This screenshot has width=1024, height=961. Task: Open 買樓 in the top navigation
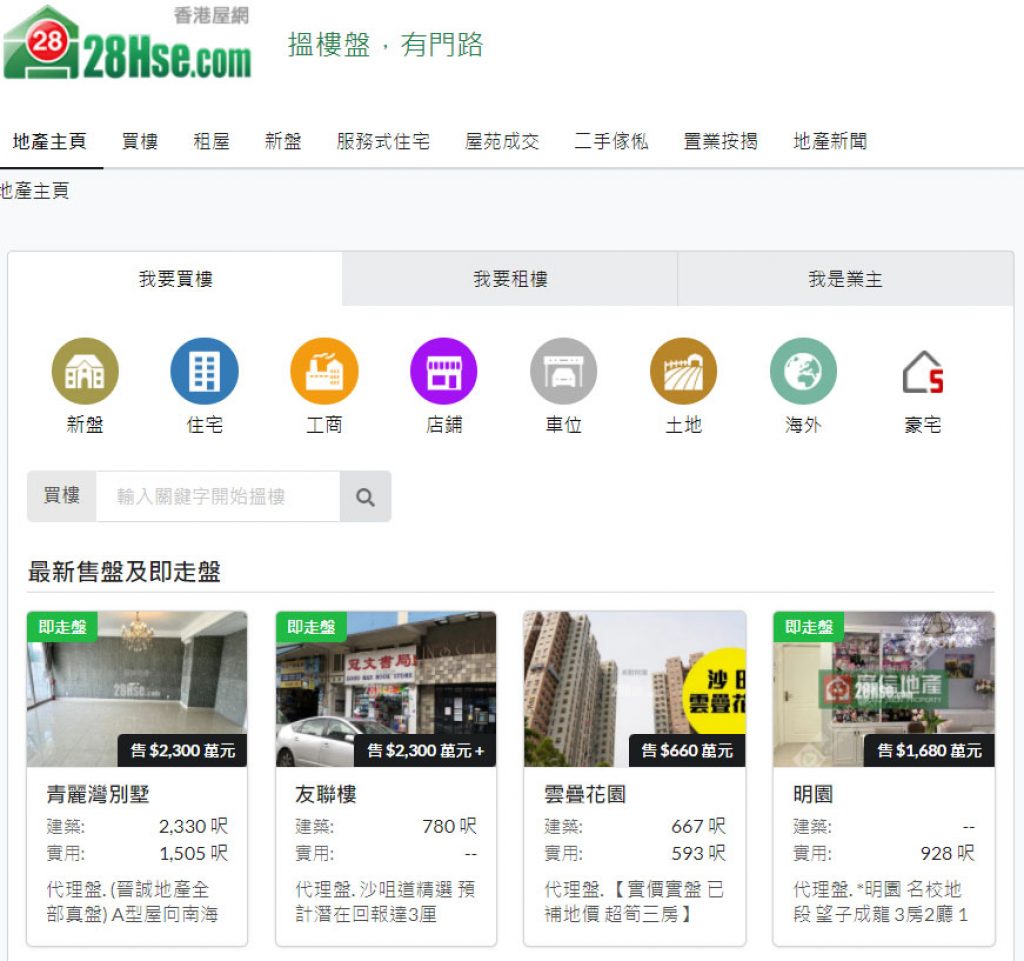click(x=140, y=141)
